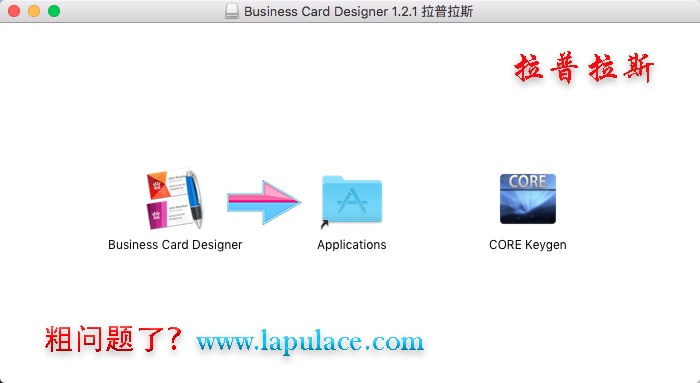This screenshot has width=700, height=383.
Task: Click the pink and blue install arrow
Action: pos(264,202)
